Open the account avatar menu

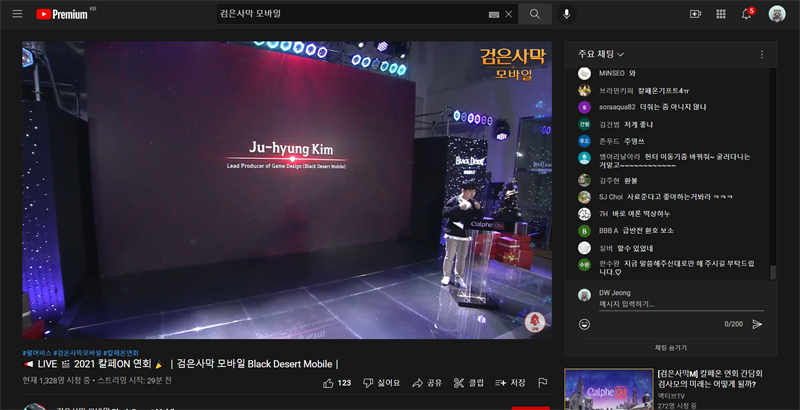[x=777, y=14]
